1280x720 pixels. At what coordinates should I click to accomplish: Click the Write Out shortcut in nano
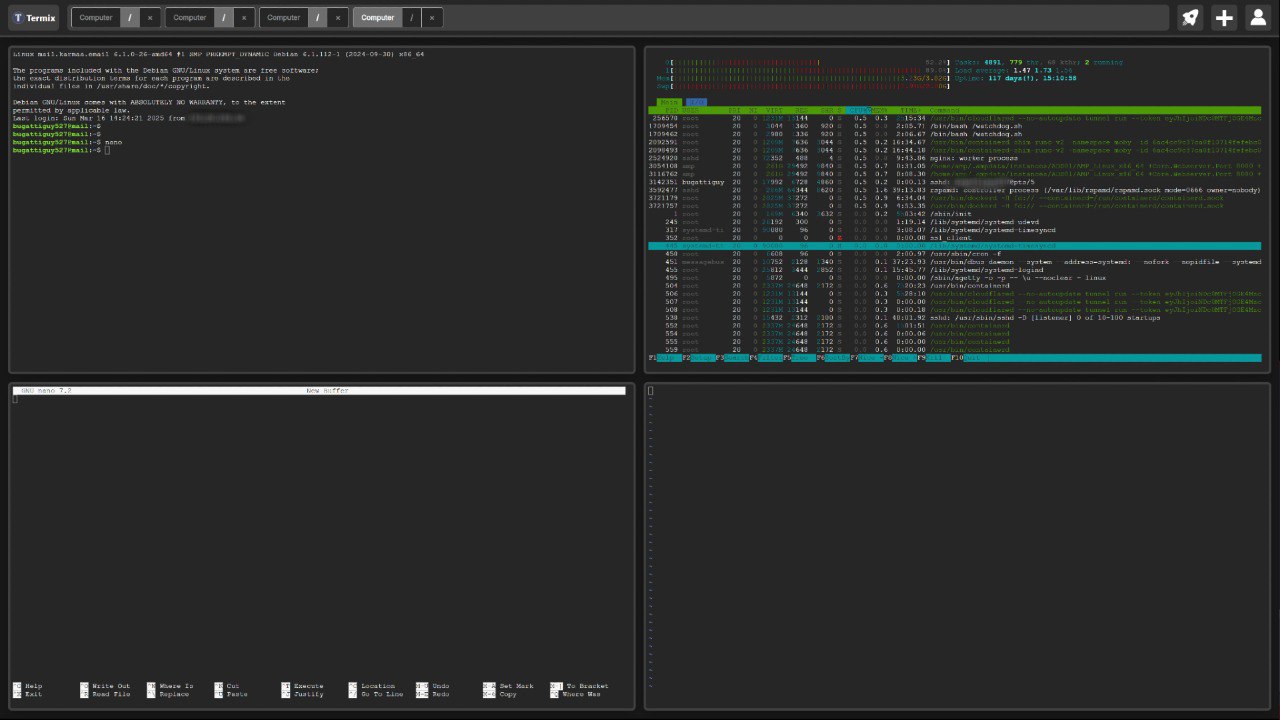[x=105, y=686]
